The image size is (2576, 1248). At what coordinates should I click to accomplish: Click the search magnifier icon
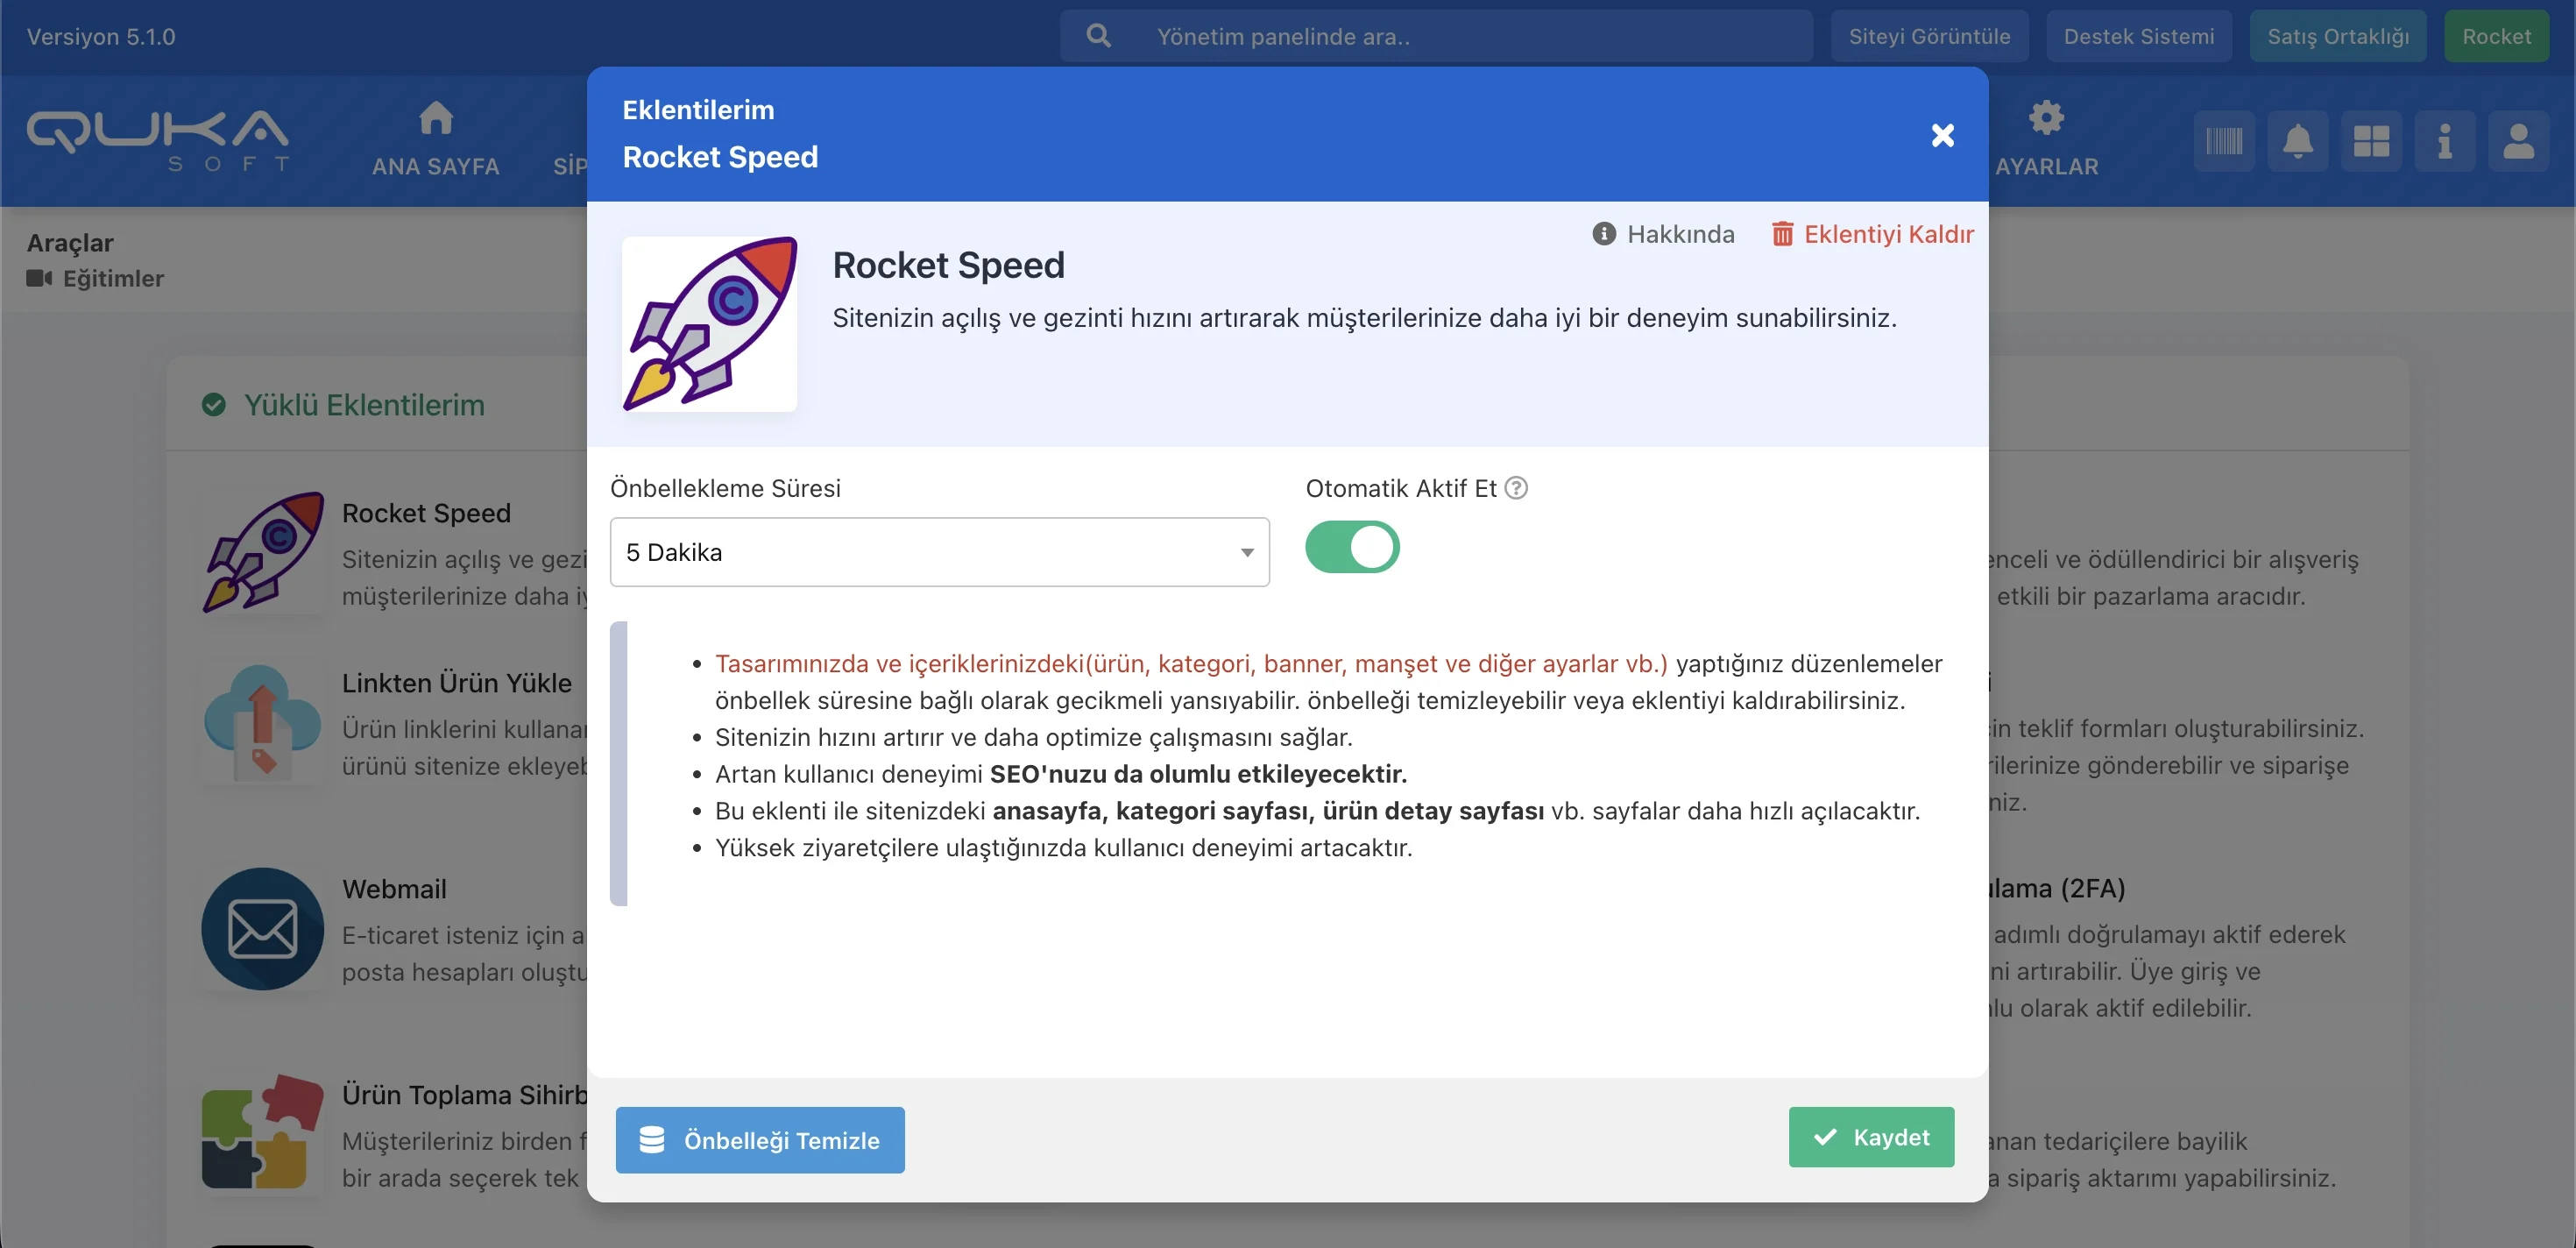(x=1098, y=36)
